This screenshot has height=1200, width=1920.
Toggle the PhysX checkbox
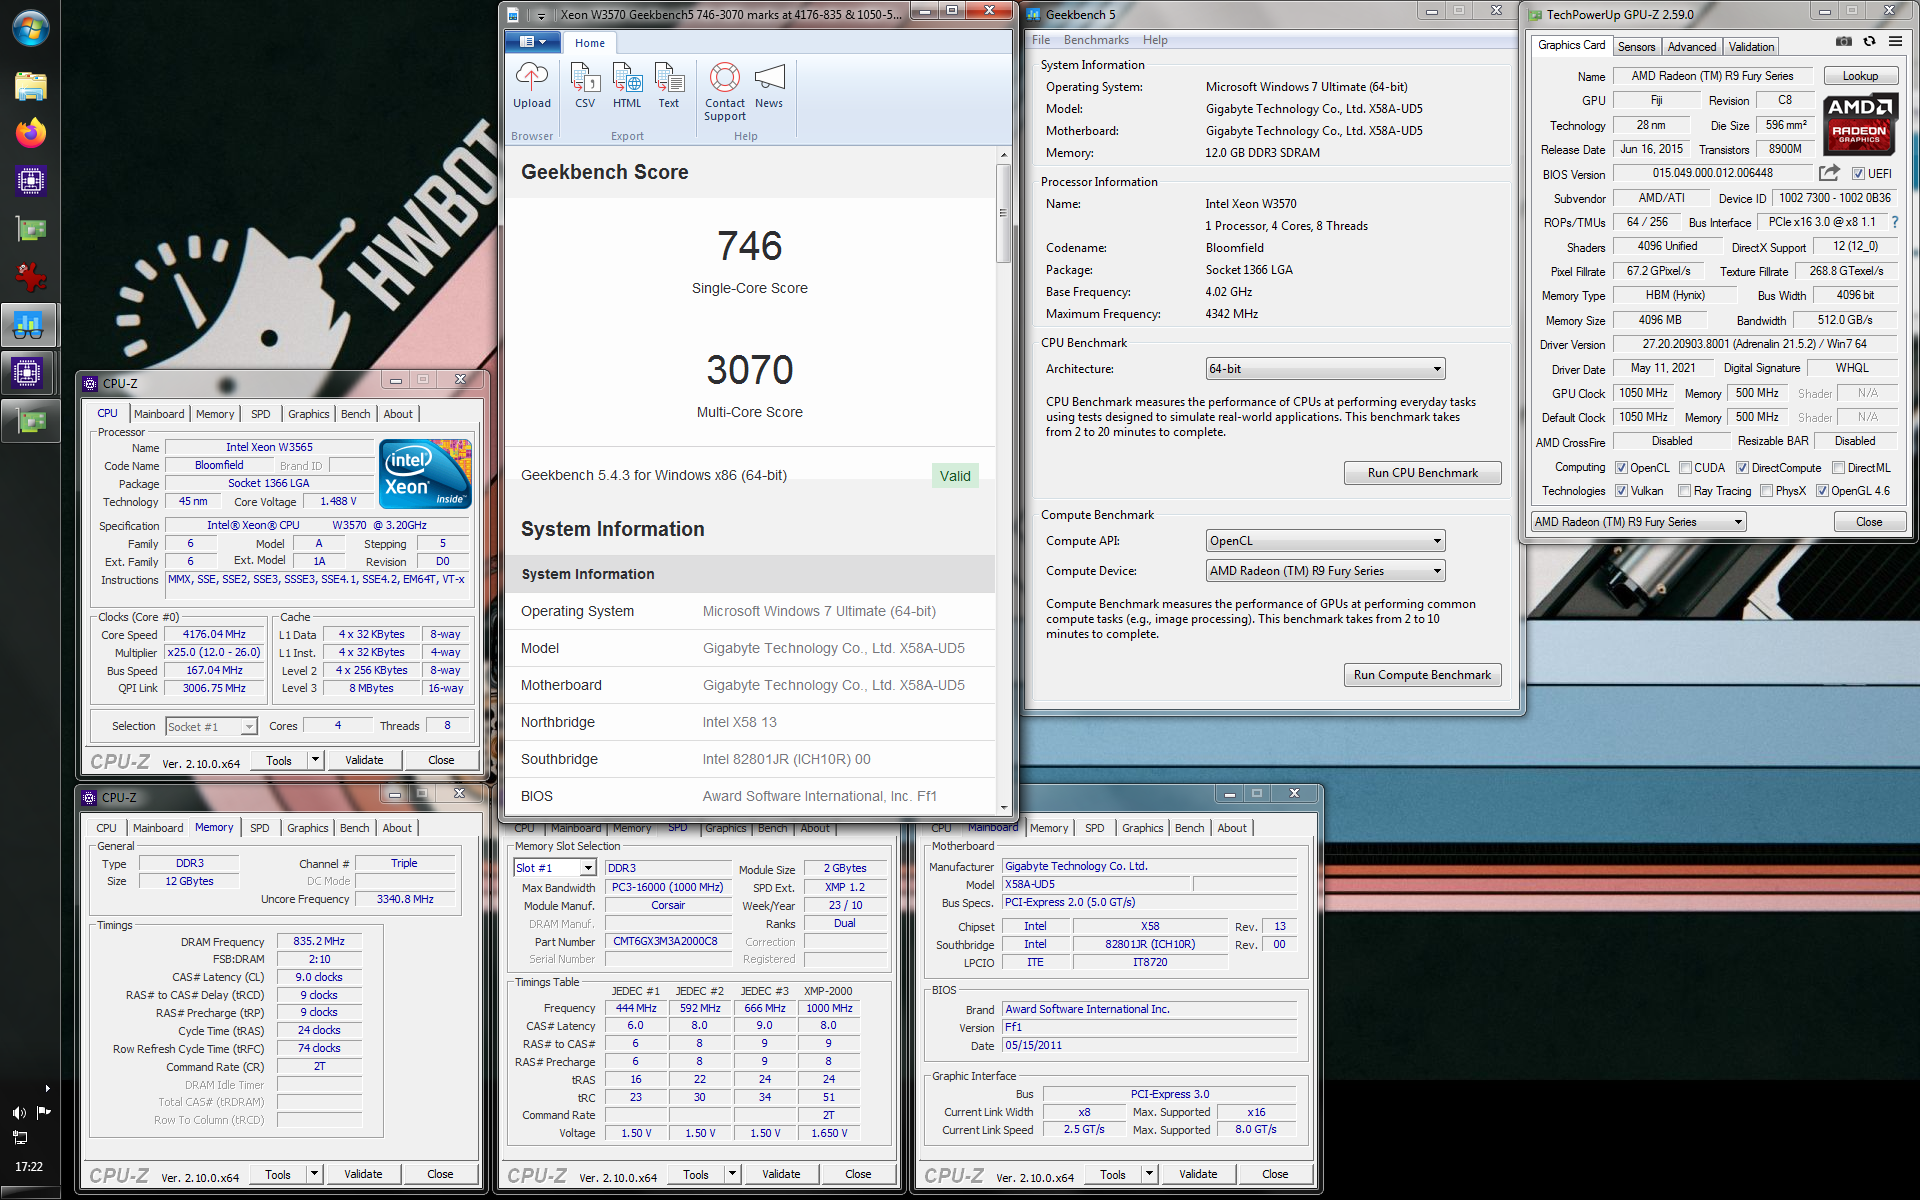(x=1766, y=490)
